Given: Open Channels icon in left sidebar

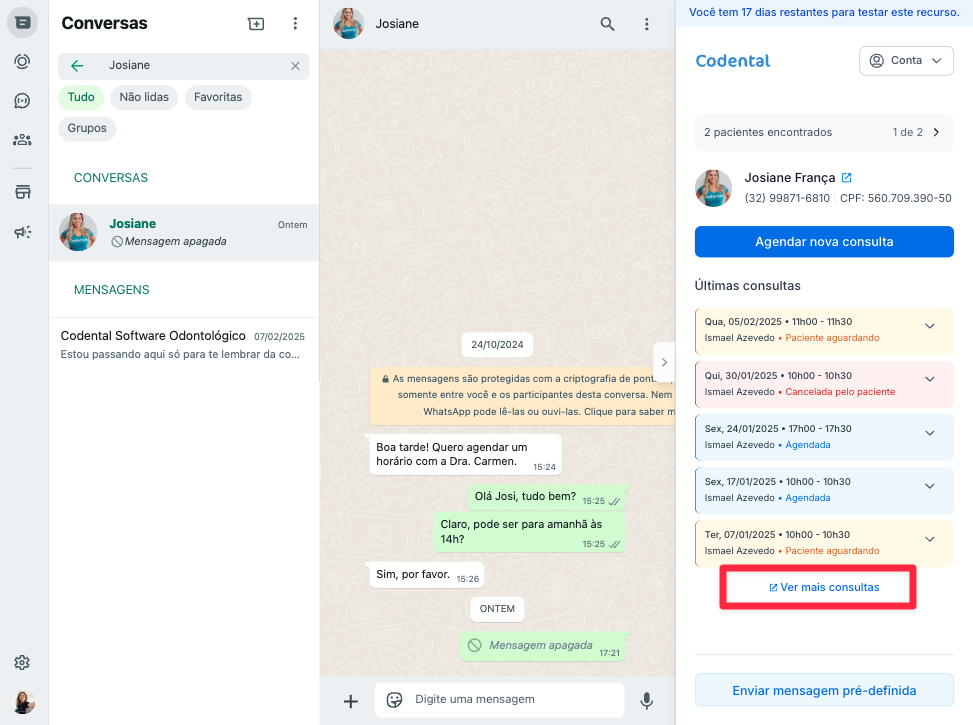Looking at the screenshot, I should (22, 101).
